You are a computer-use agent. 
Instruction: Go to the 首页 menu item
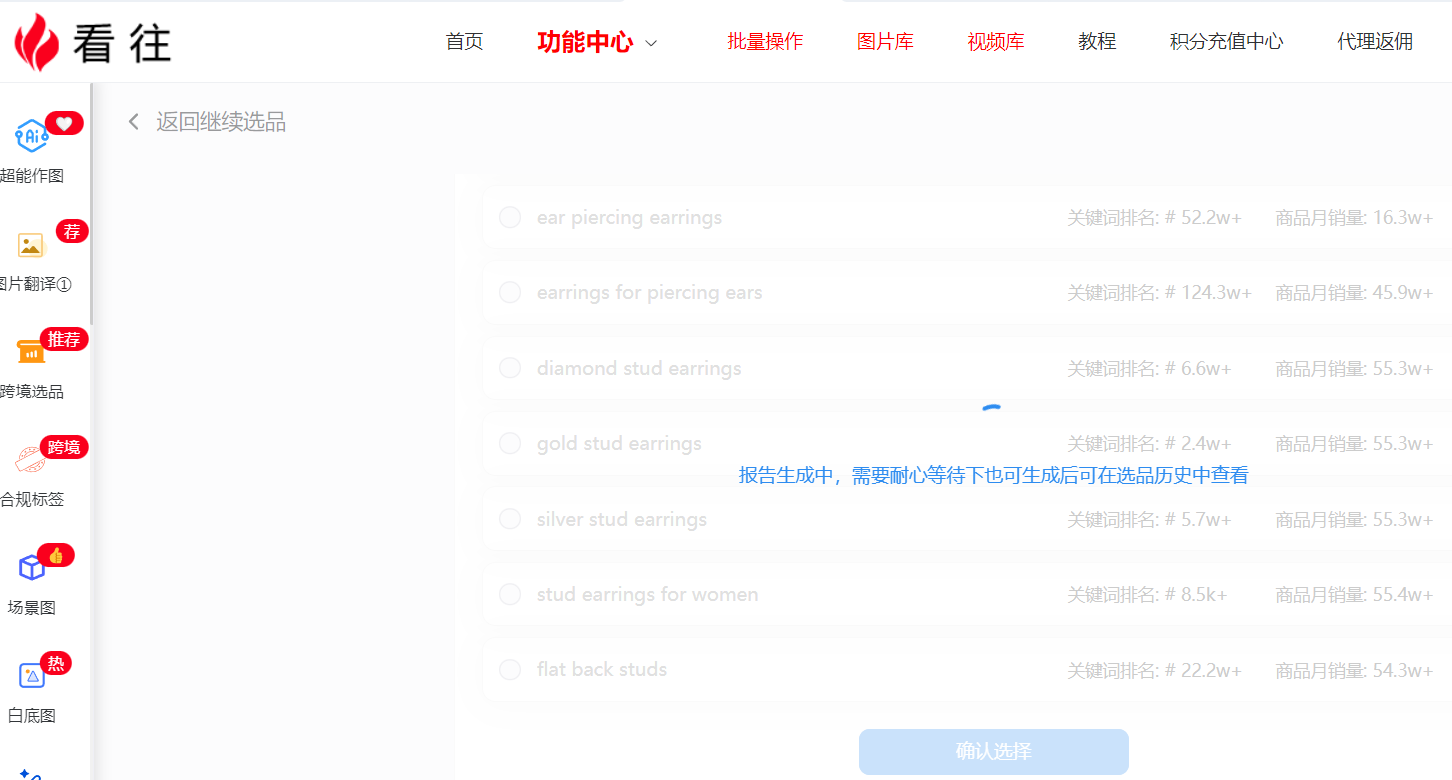coord(464,42)
